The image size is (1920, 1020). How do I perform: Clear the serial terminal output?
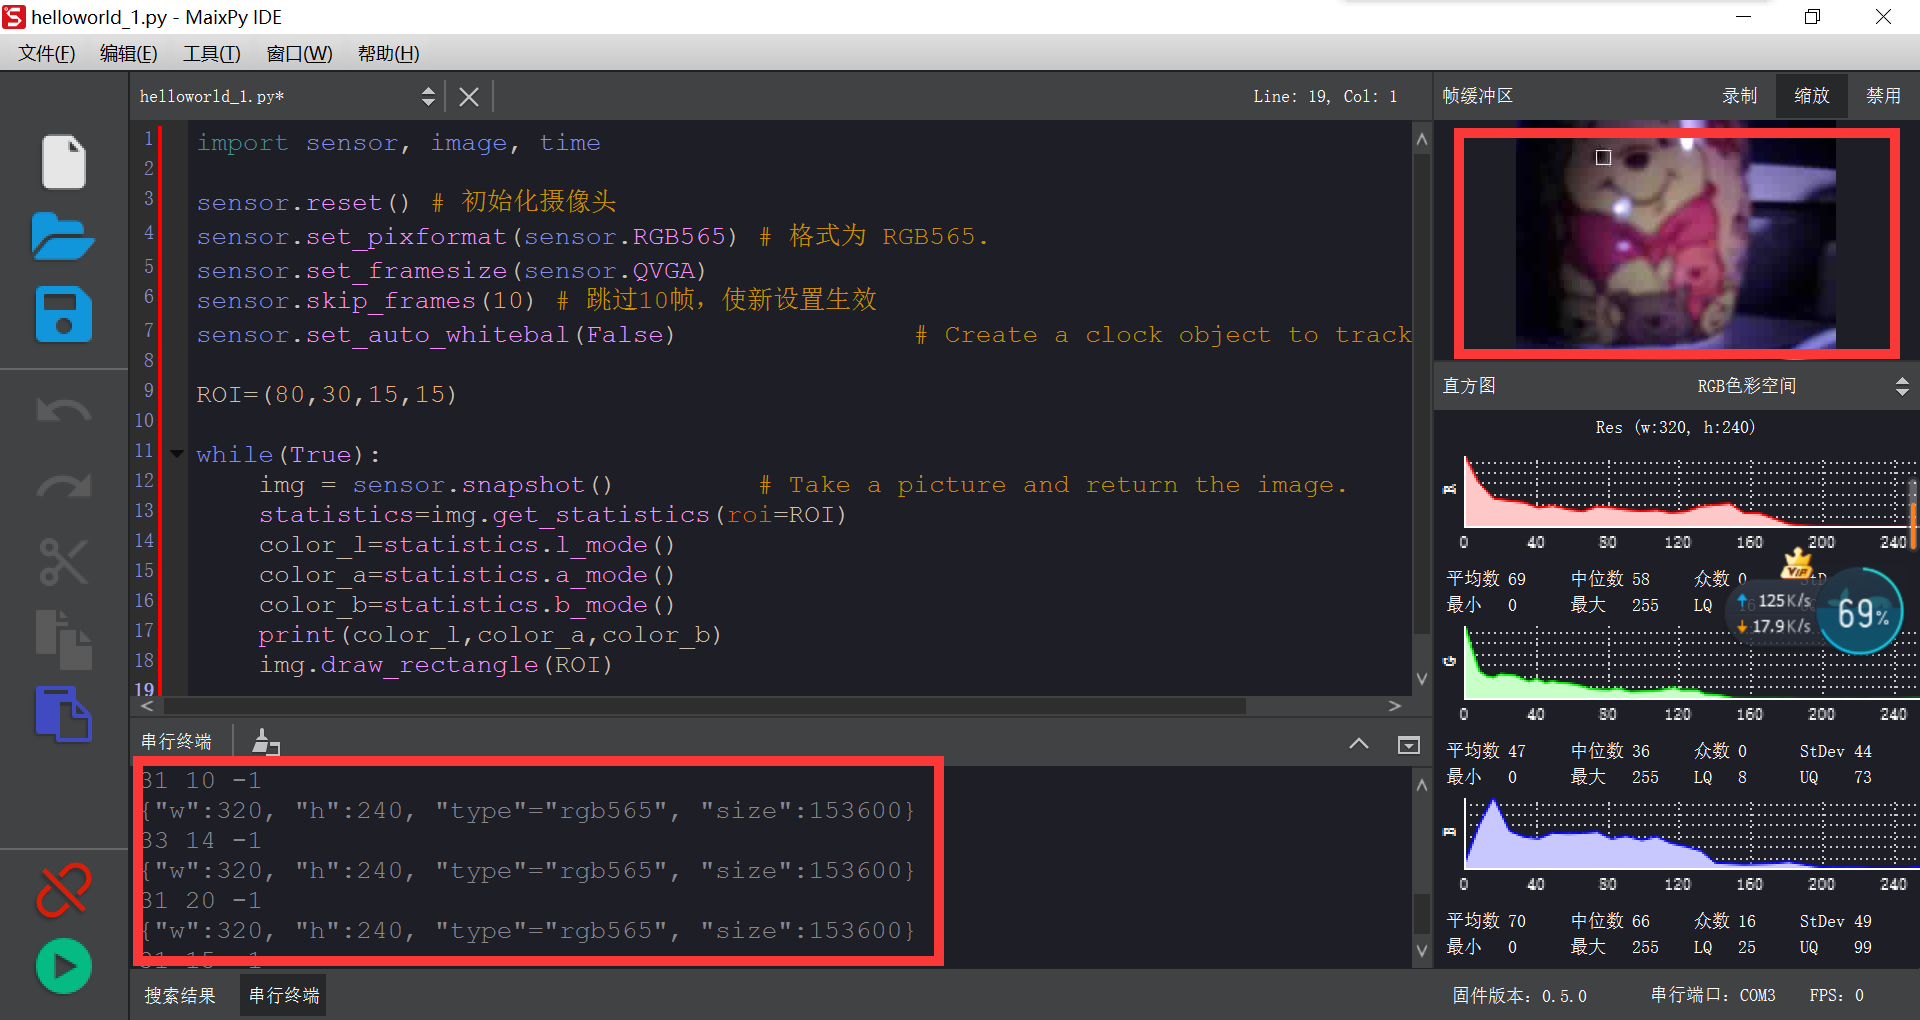pos(264,742)
